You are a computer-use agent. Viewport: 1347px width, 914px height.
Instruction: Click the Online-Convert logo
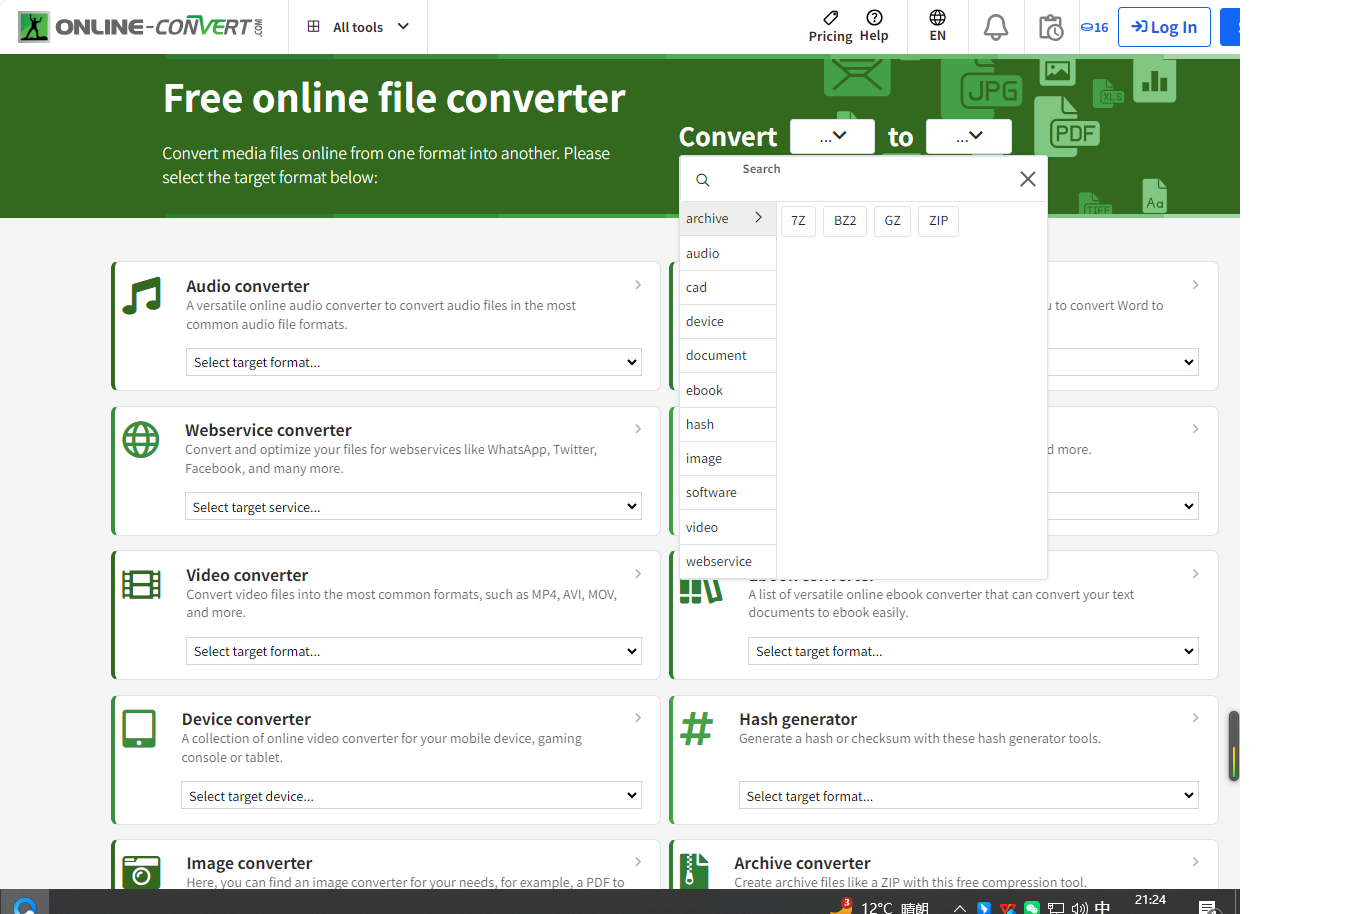pos(141,27)
